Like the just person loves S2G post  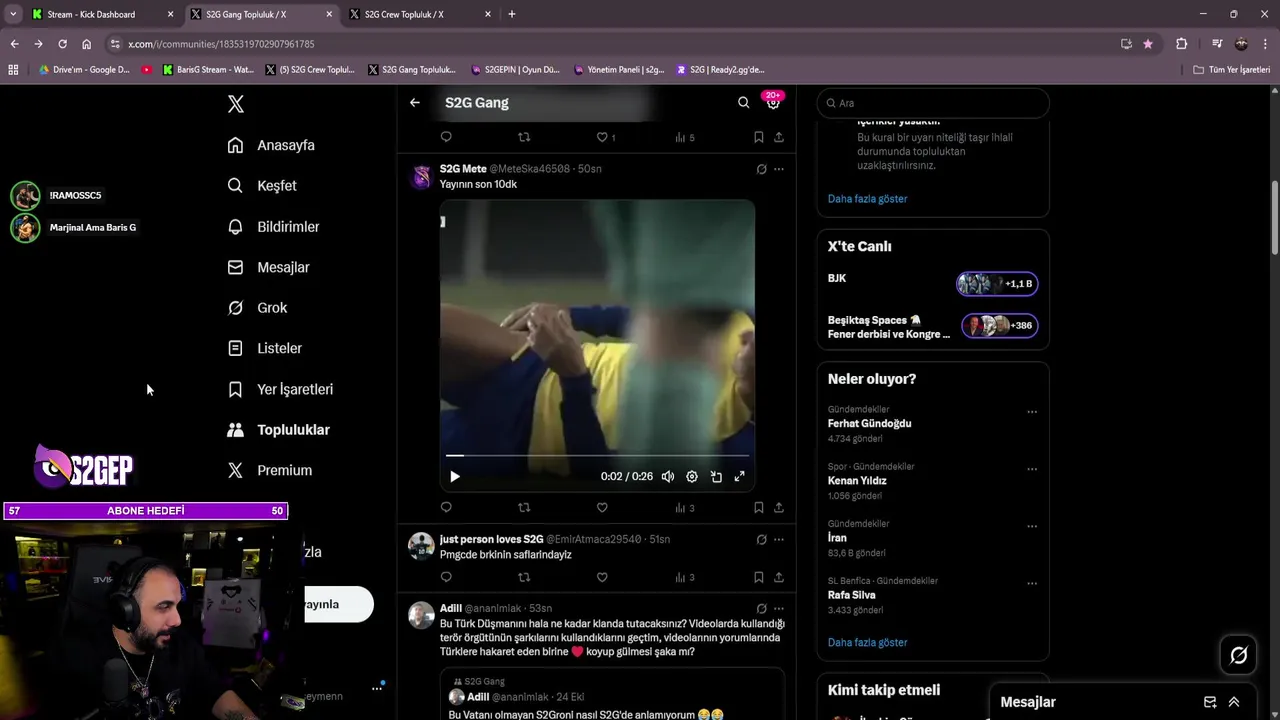602,577
